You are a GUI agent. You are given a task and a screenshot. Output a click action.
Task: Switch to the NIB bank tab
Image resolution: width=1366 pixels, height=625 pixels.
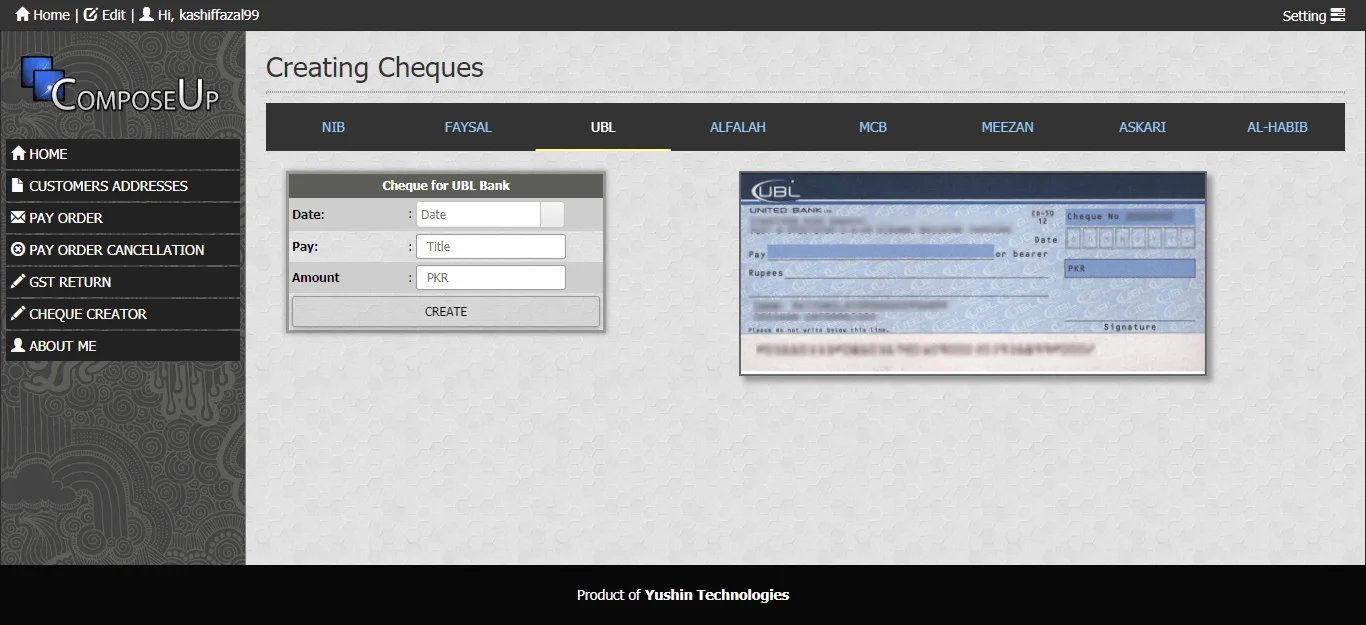tap(333, 127)
